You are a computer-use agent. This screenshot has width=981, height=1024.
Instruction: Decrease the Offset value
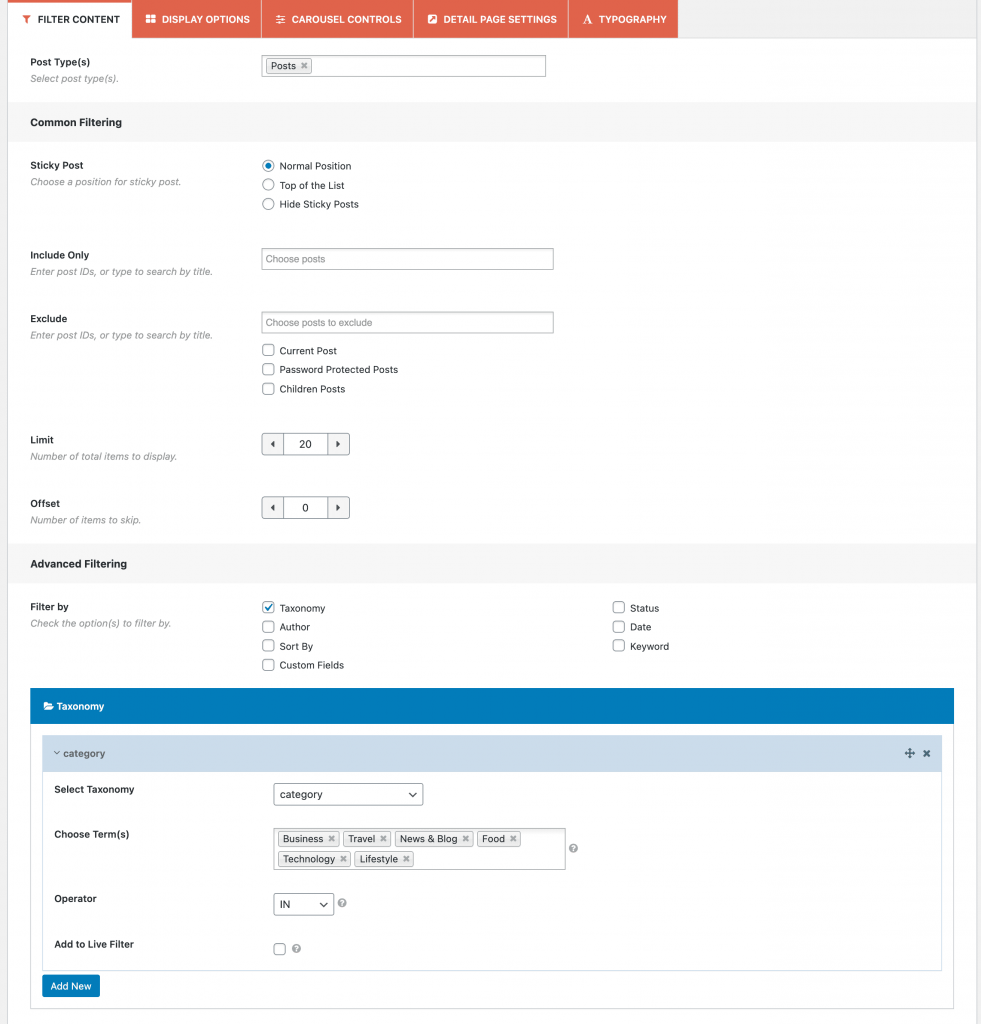[x=273, y=507]
